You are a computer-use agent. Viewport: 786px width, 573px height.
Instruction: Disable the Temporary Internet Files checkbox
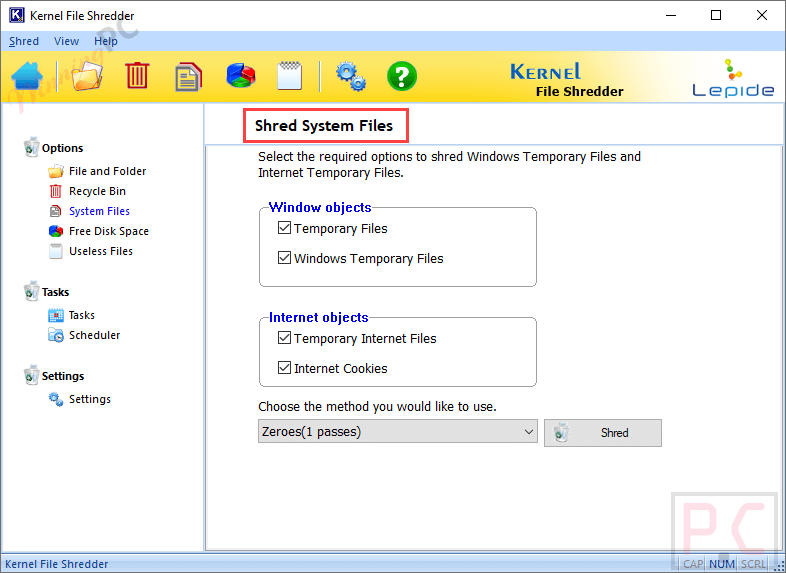click(x=284, y=338)
